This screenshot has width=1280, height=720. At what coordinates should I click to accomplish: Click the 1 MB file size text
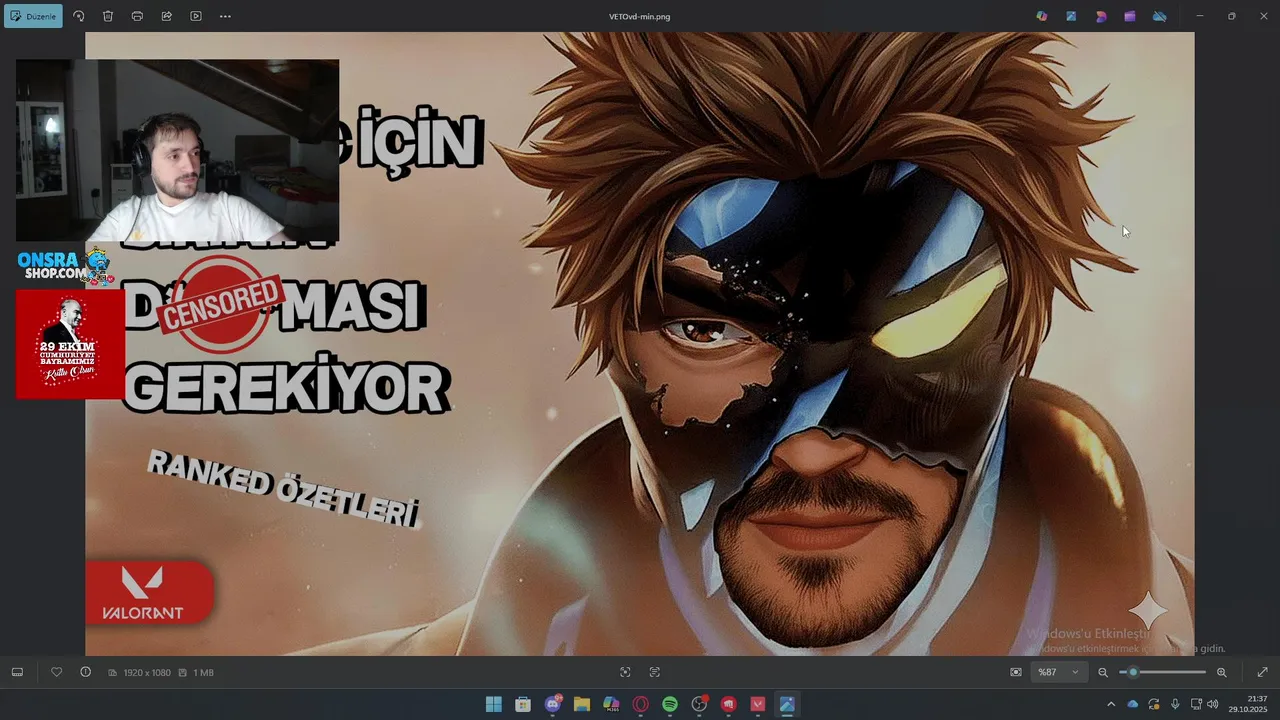pyautogui.click(x=203, y=673)
